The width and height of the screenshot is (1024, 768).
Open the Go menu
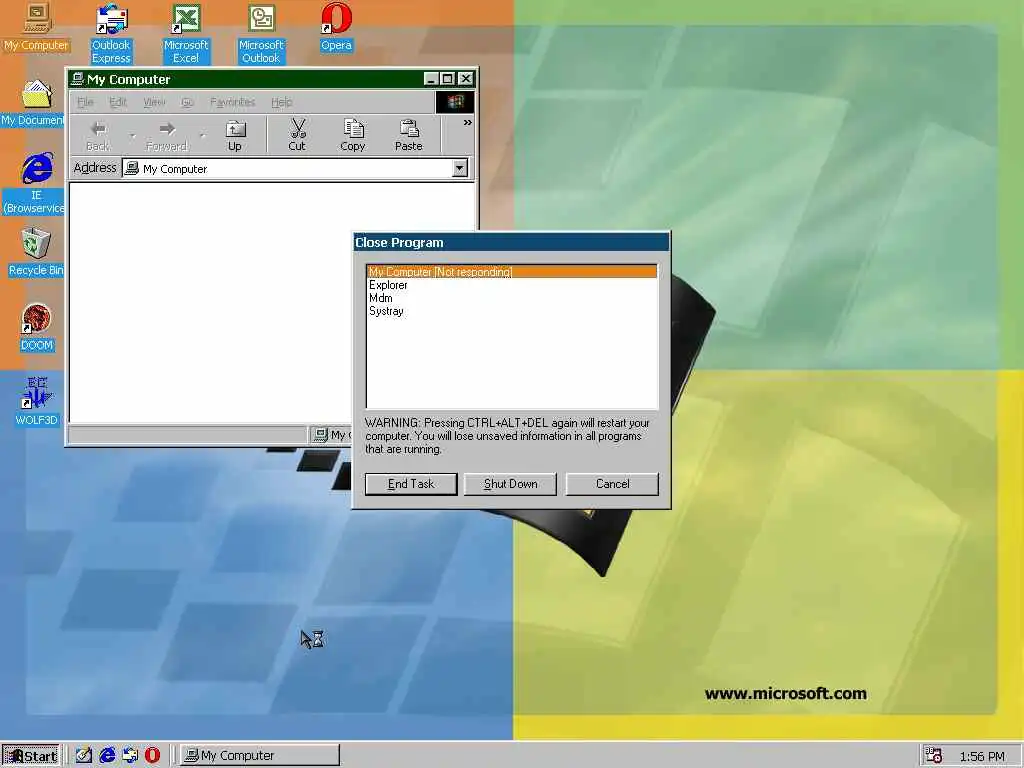pyautogui.click(x=187, y=102)
